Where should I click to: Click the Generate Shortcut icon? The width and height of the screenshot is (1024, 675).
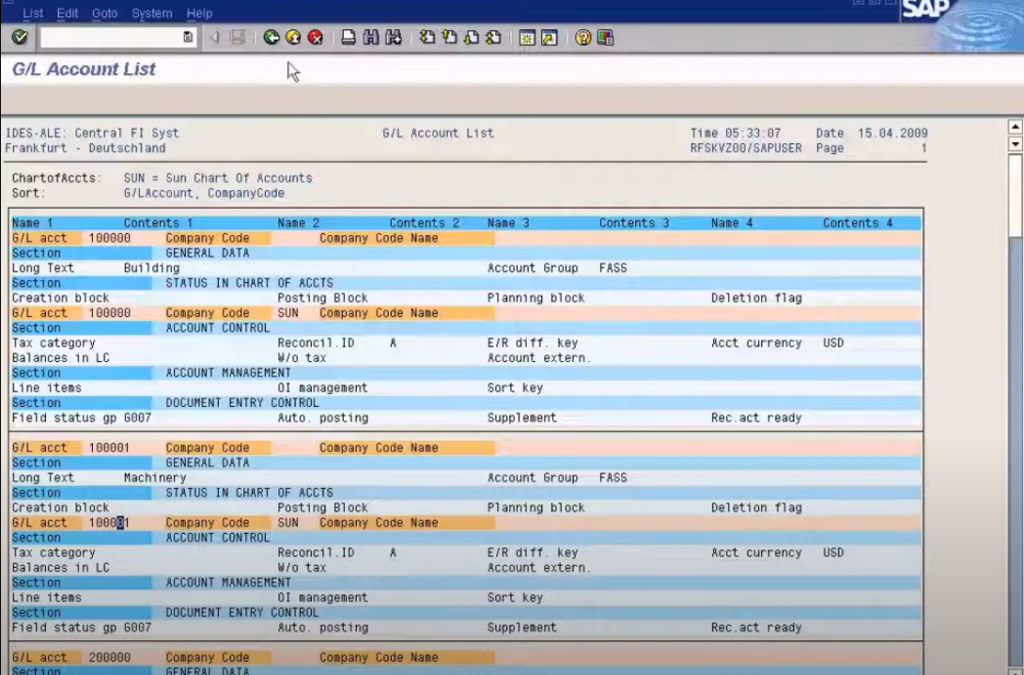[x=549, y=38]
